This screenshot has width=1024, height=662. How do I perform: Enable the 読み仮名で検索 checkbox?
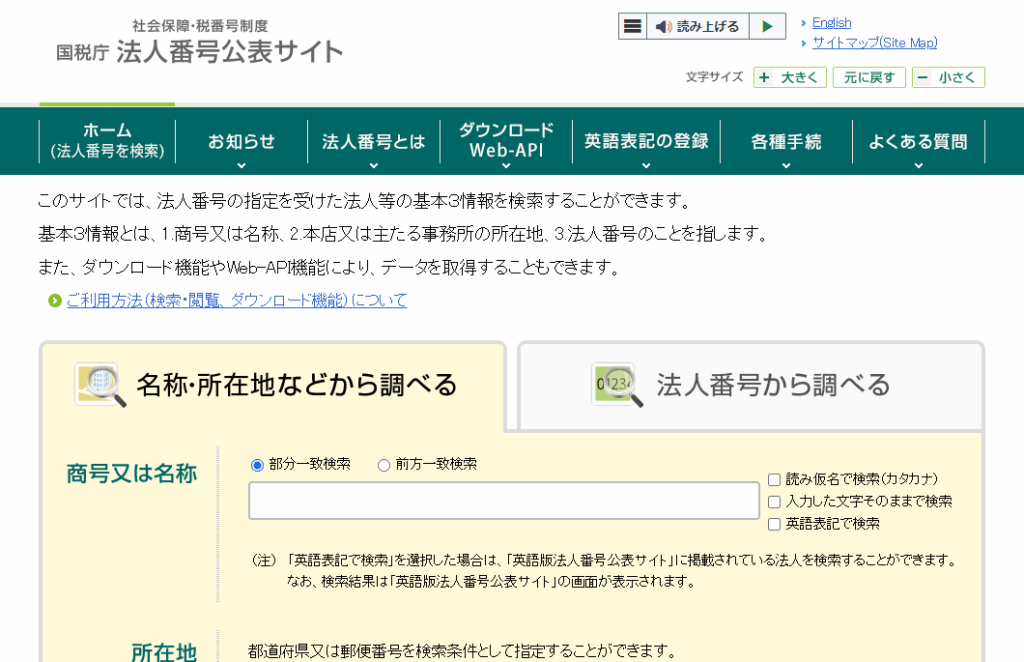coord(774,480)
